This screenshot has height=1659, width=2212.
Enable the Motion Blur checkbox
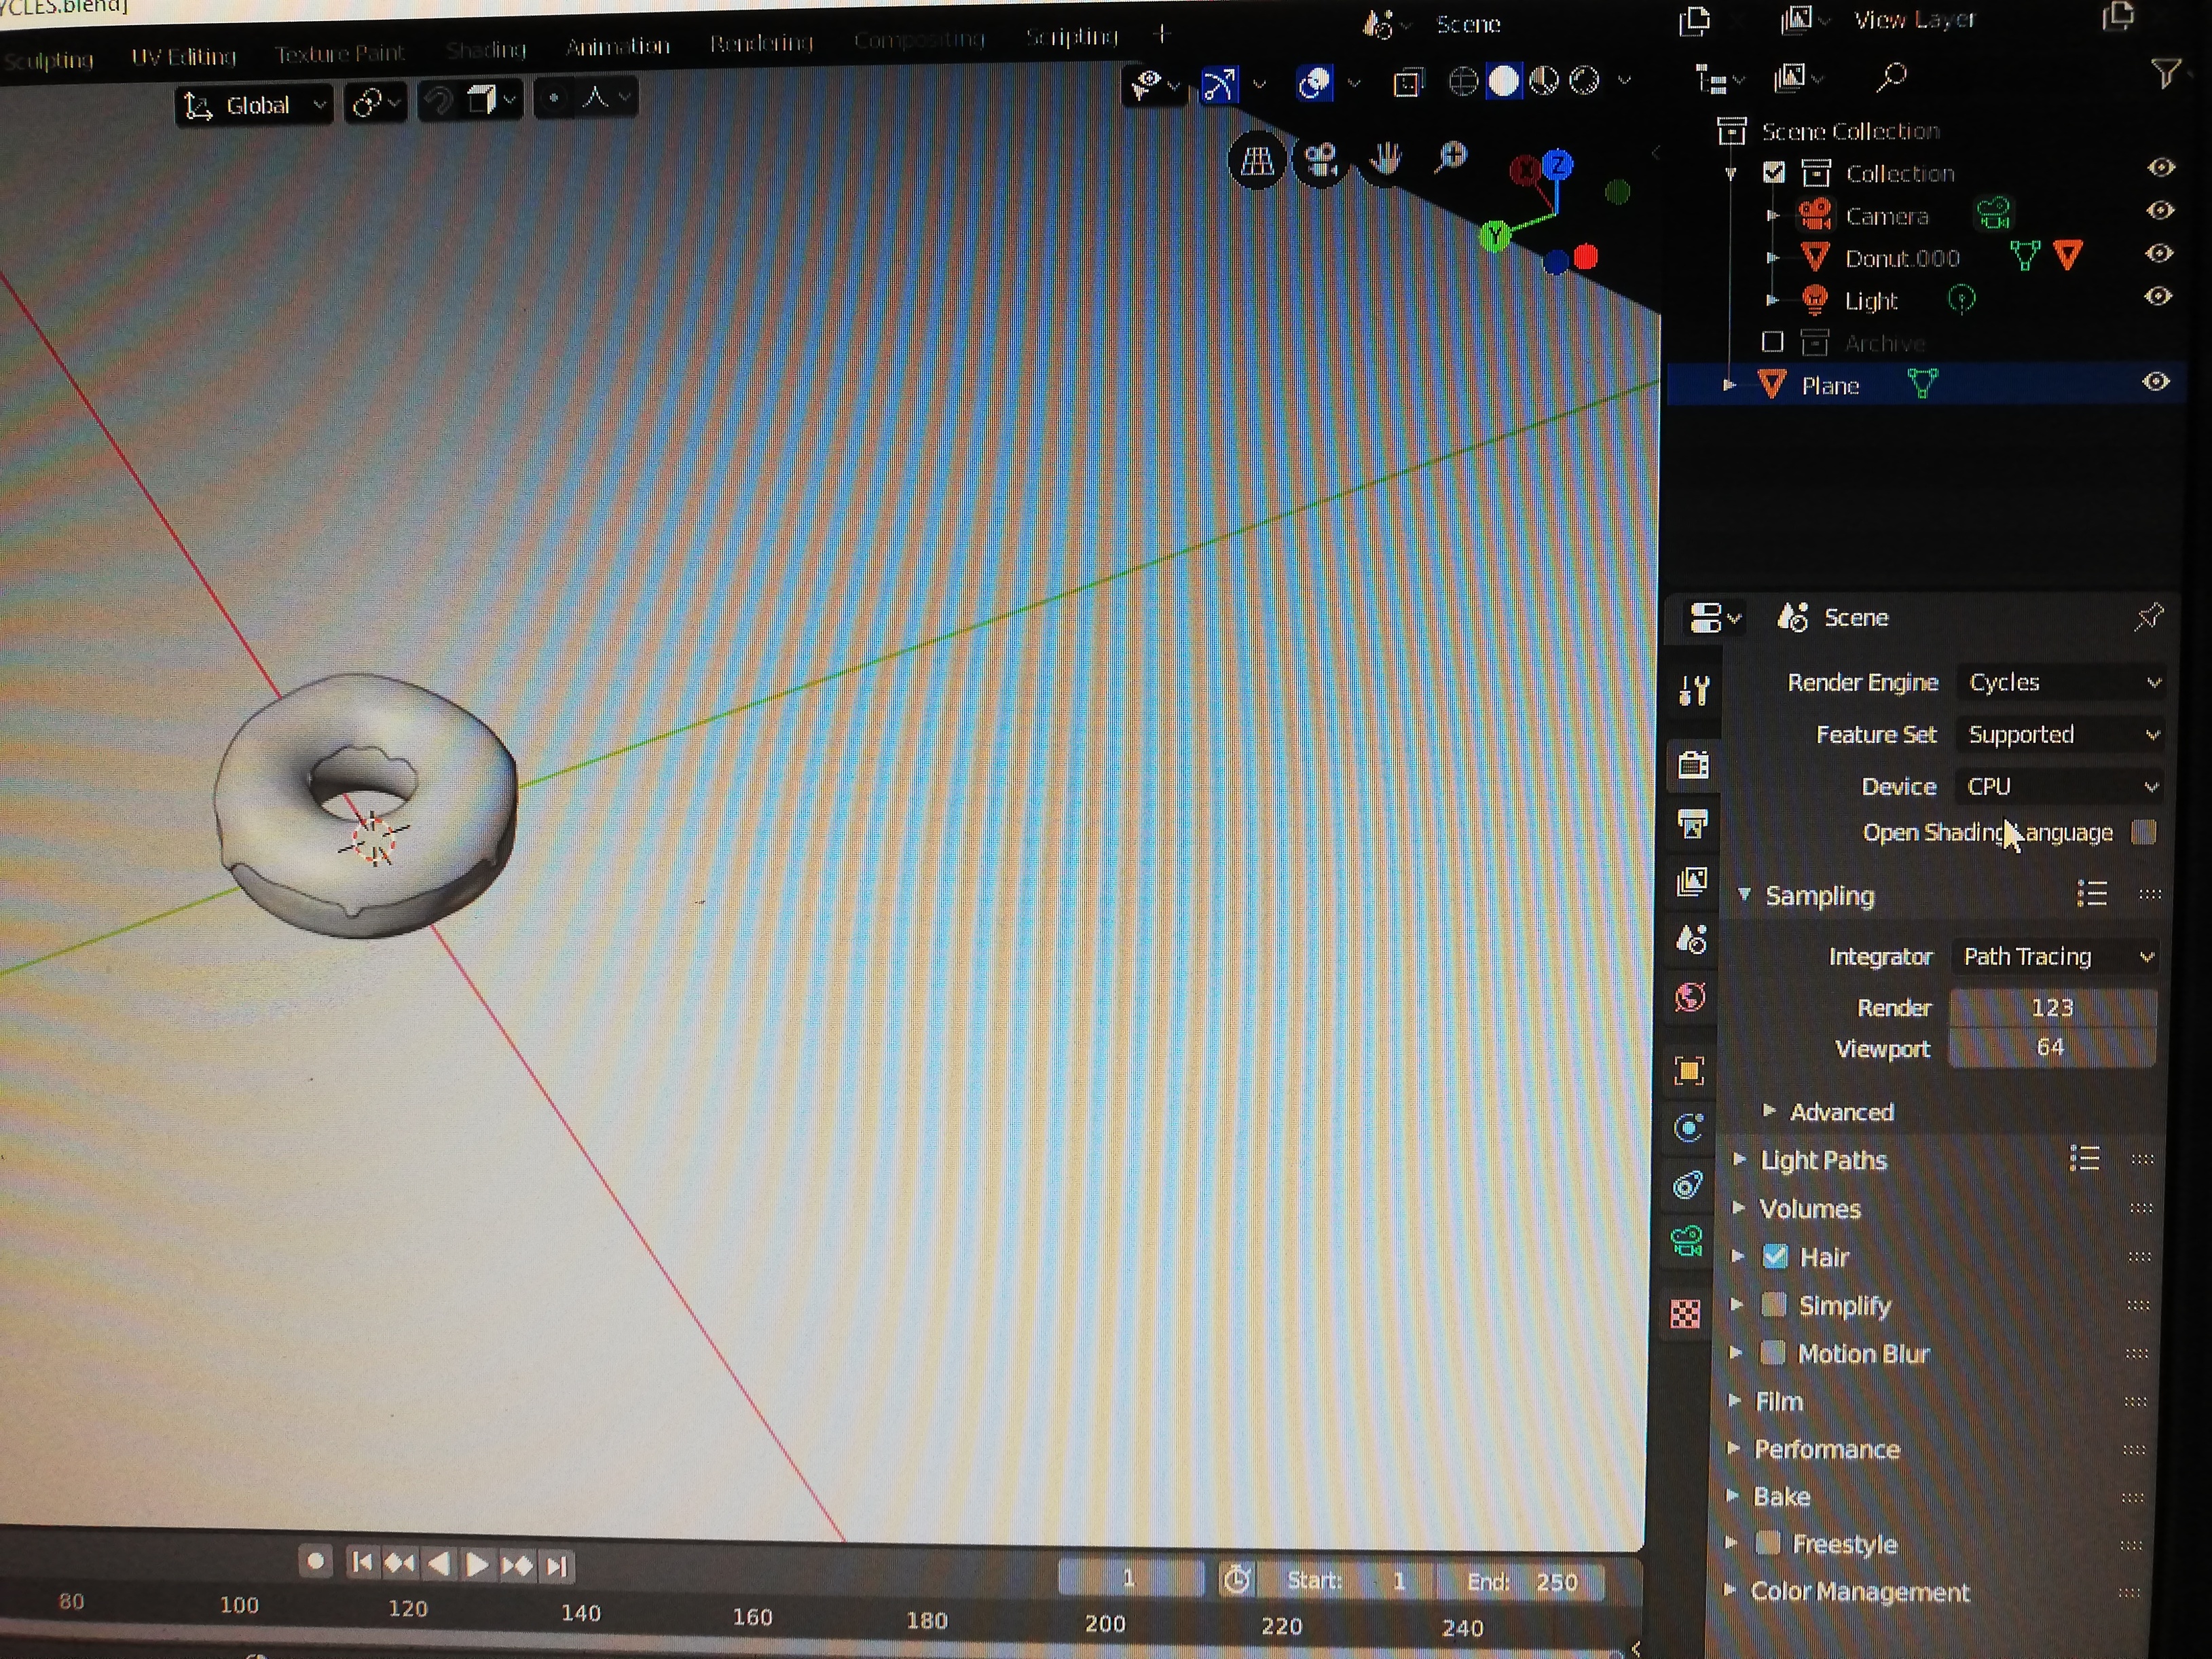click(1772, 1353)
